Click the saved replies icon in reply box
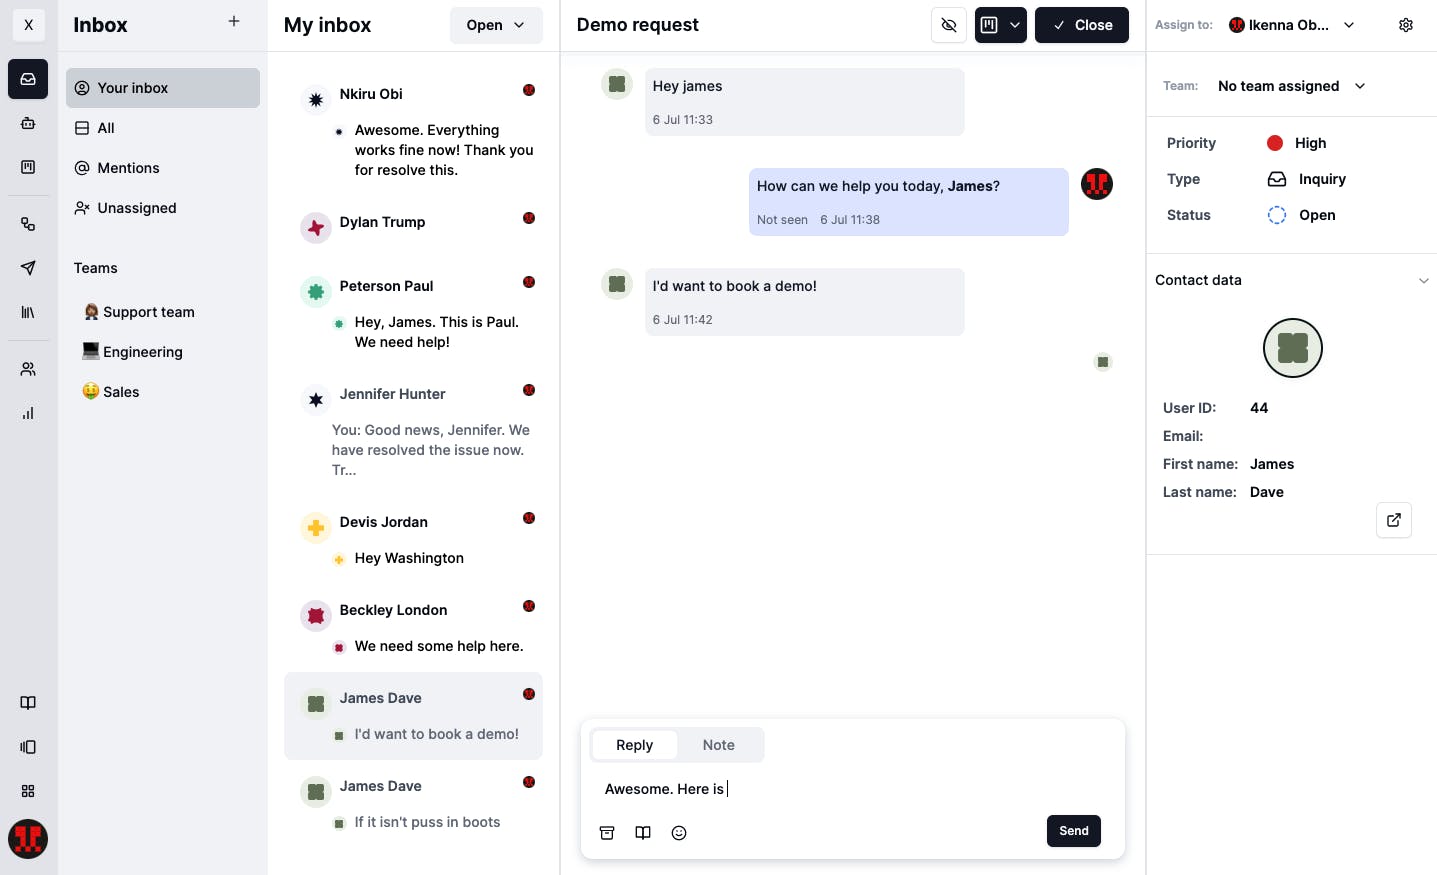1437x875 pixels. coord(607,833)
